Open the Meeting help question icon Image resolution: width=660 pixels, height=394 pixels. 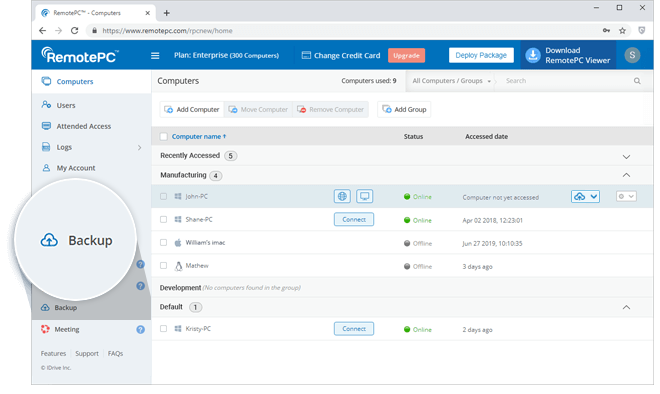tap(141, 330)
